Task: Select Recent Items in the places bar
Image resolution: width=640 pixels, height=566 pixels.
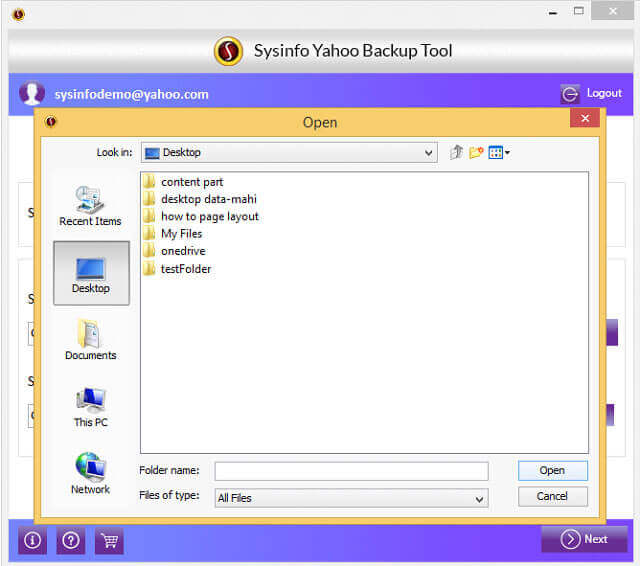Action: [90, 206]
